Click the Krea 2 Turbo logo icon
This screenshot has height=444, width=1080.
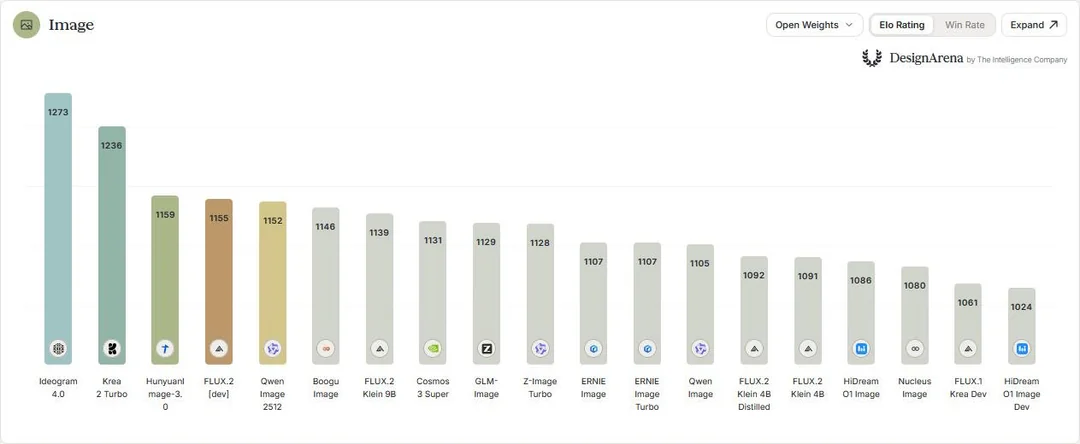112,349
